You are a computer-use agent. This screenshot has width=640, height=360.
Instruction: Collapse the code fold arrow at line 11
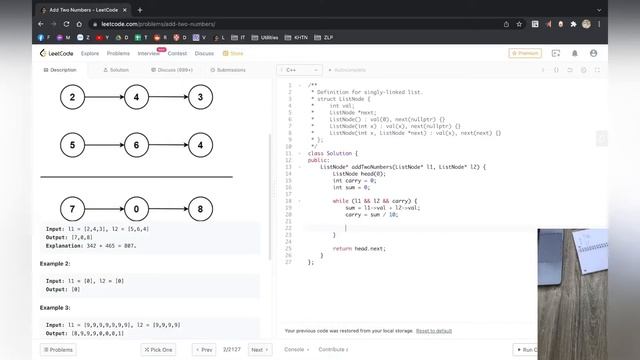(x=300, y=153)
